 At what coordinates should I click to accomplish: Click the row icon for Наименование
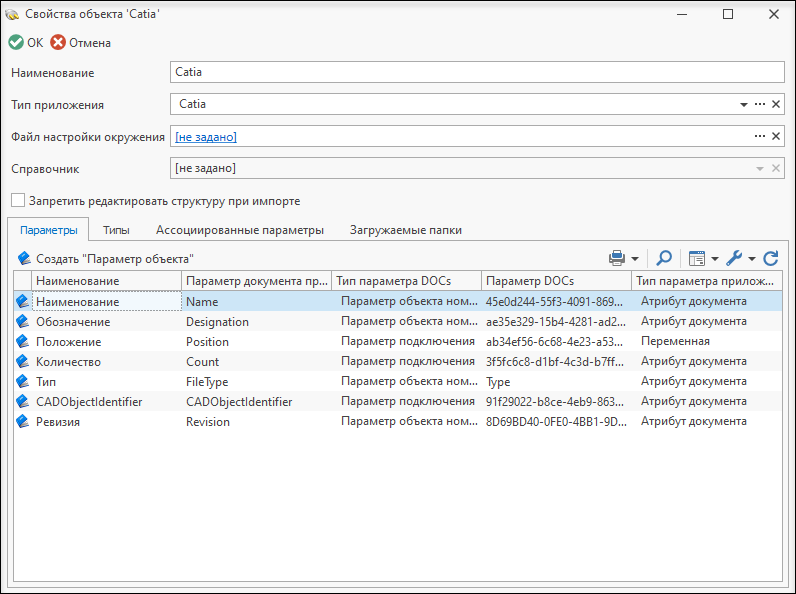coord(22,301)
